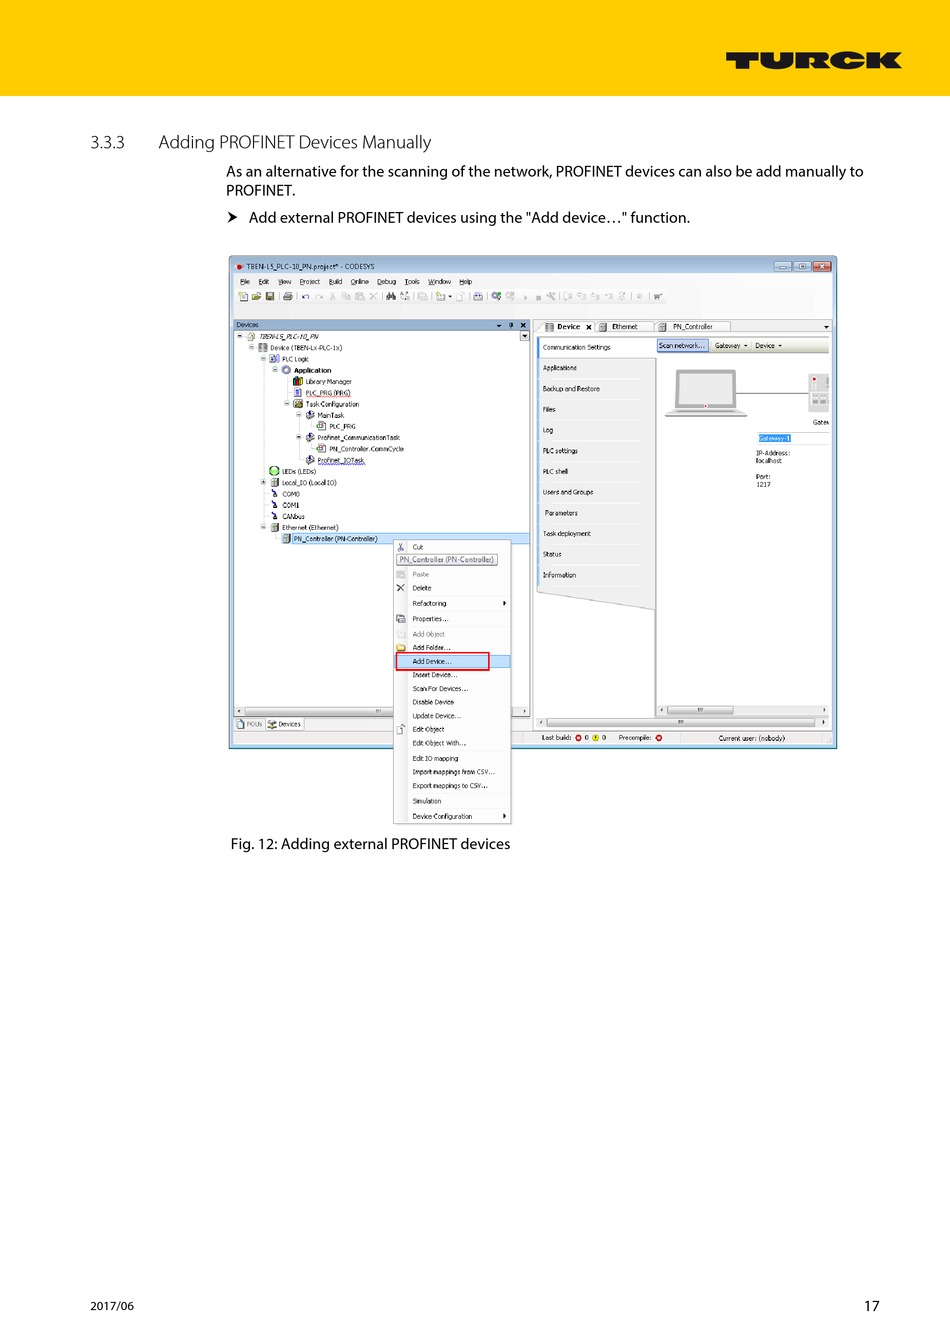The width and height of the screenshot is (950, 1344).
Task: Select PN_Controller.CommCycle tree item
Action: click(x=366, y=449)
